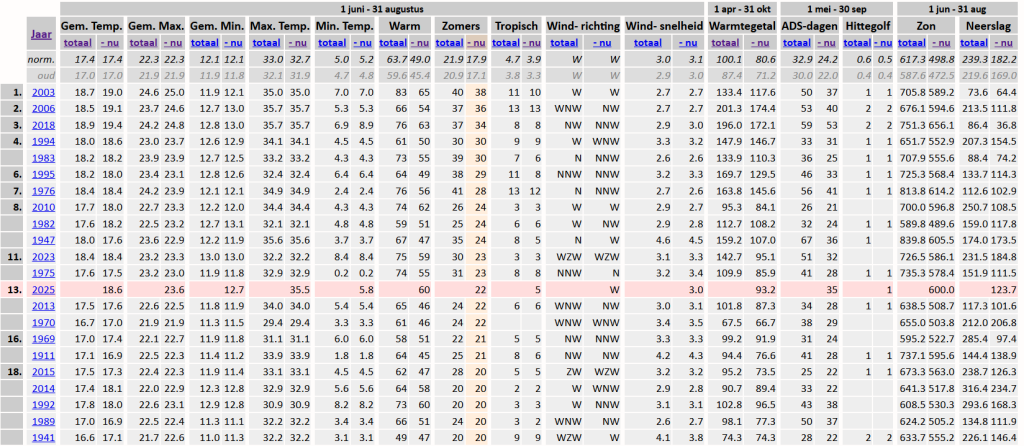This screenshot has width=1024, height=446.
Task: Sort by totaal under Hittegolf
Action: point(857,43)
